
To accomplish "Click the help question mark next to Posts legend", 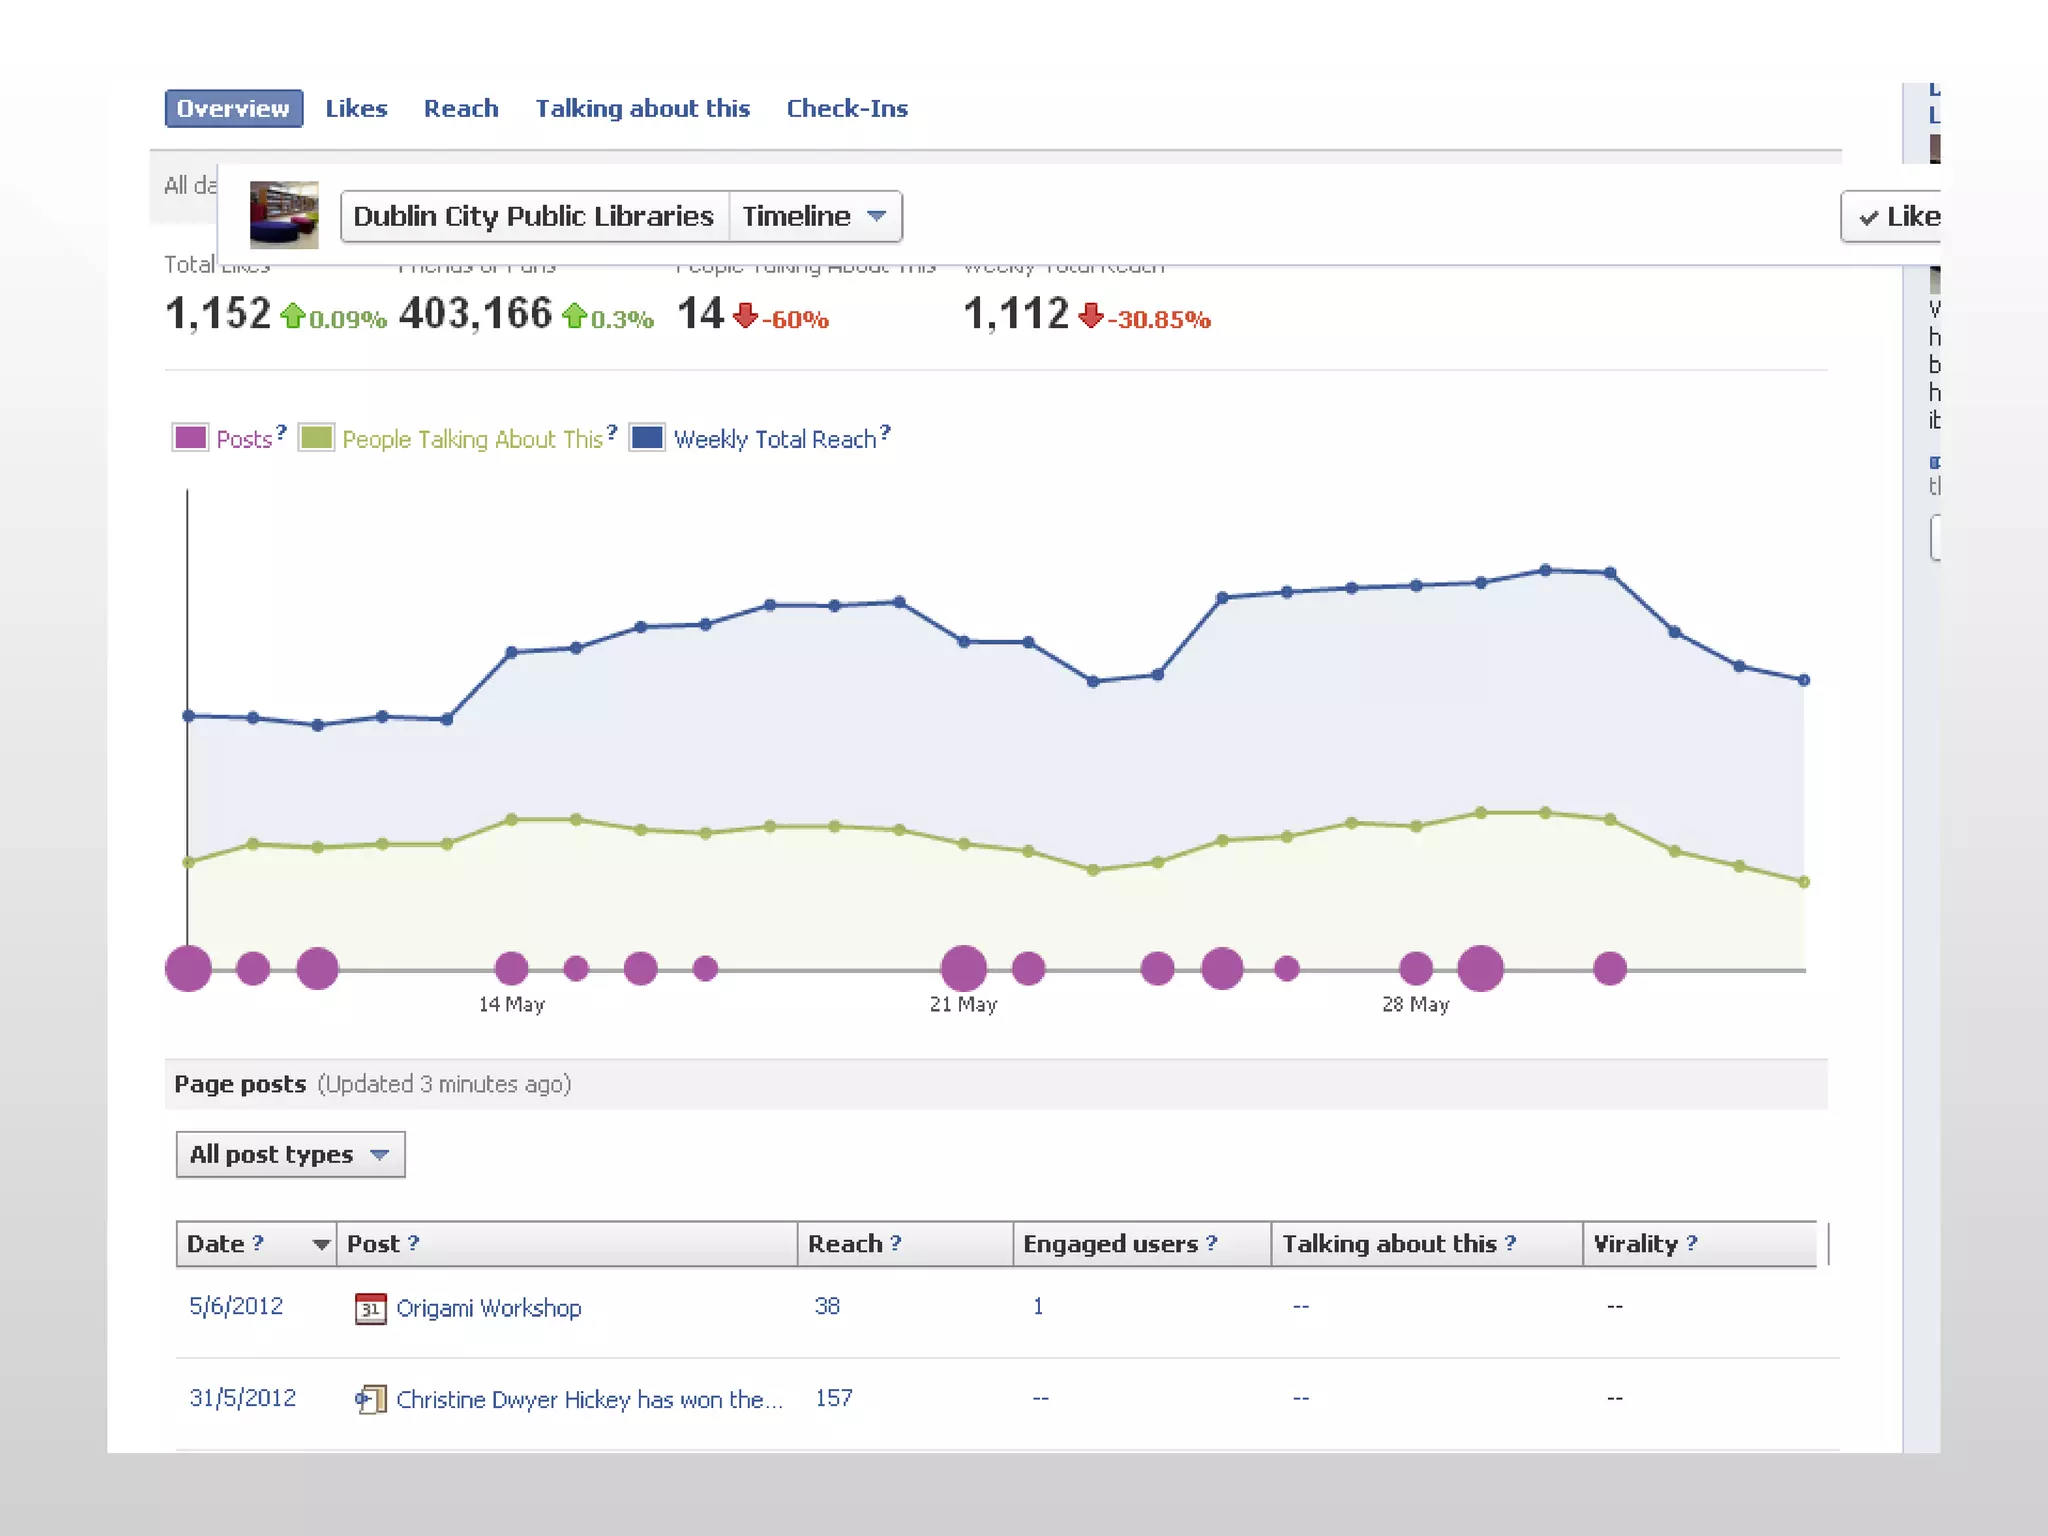I will pyautogui.click(x=281, y=432).
